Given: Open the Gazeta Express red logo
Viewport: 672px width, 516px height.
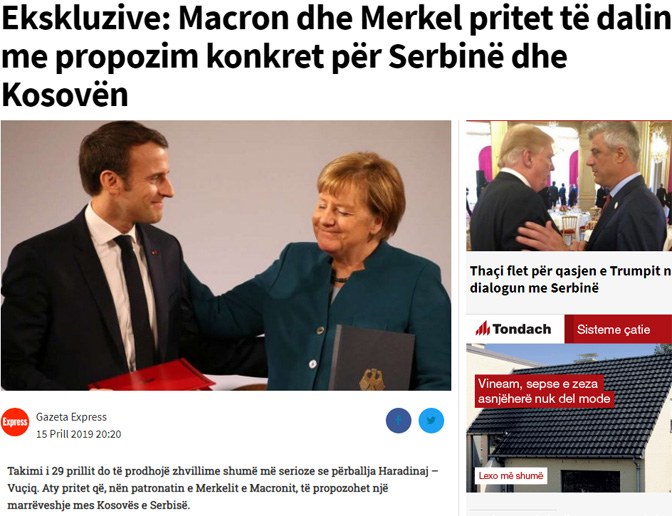Looking at the screenshot, I should coord(15,422).
